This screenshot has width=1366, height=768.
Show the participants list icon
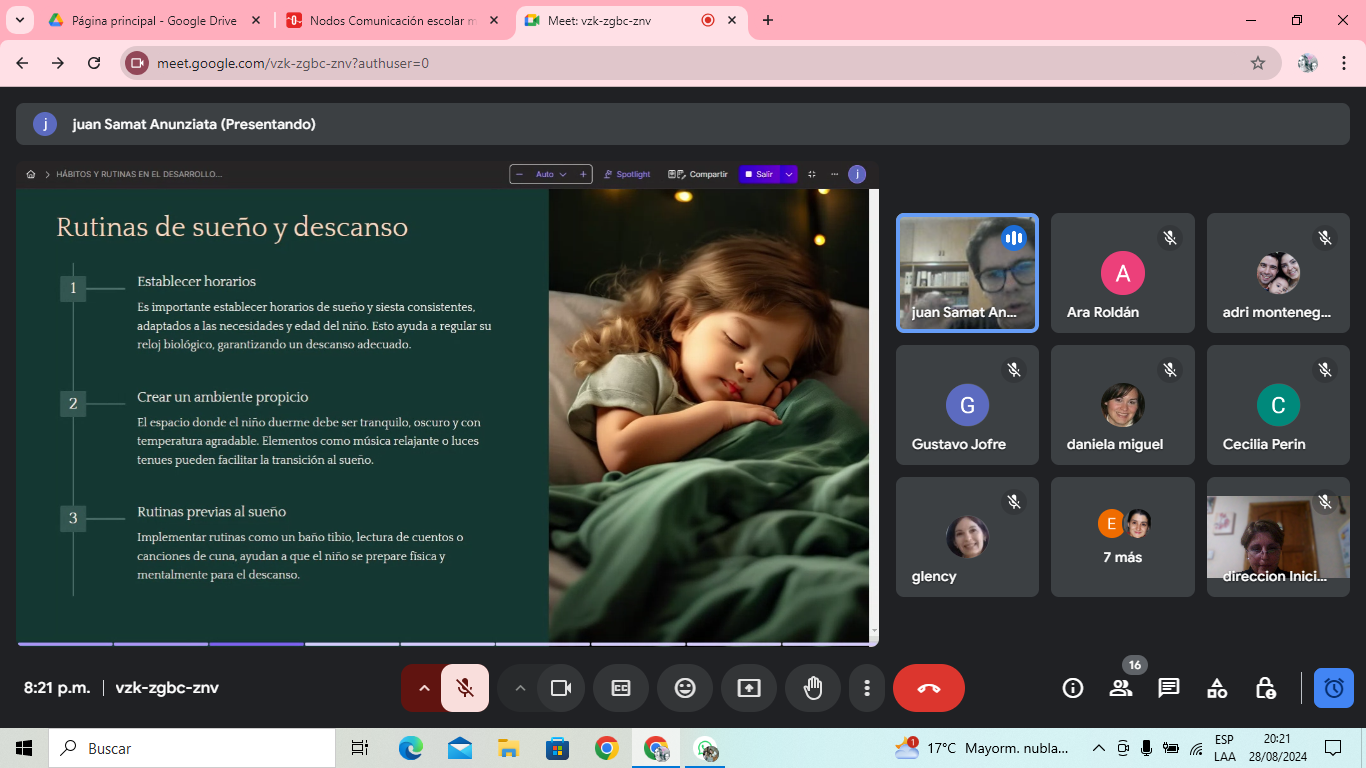[1120, 688]
